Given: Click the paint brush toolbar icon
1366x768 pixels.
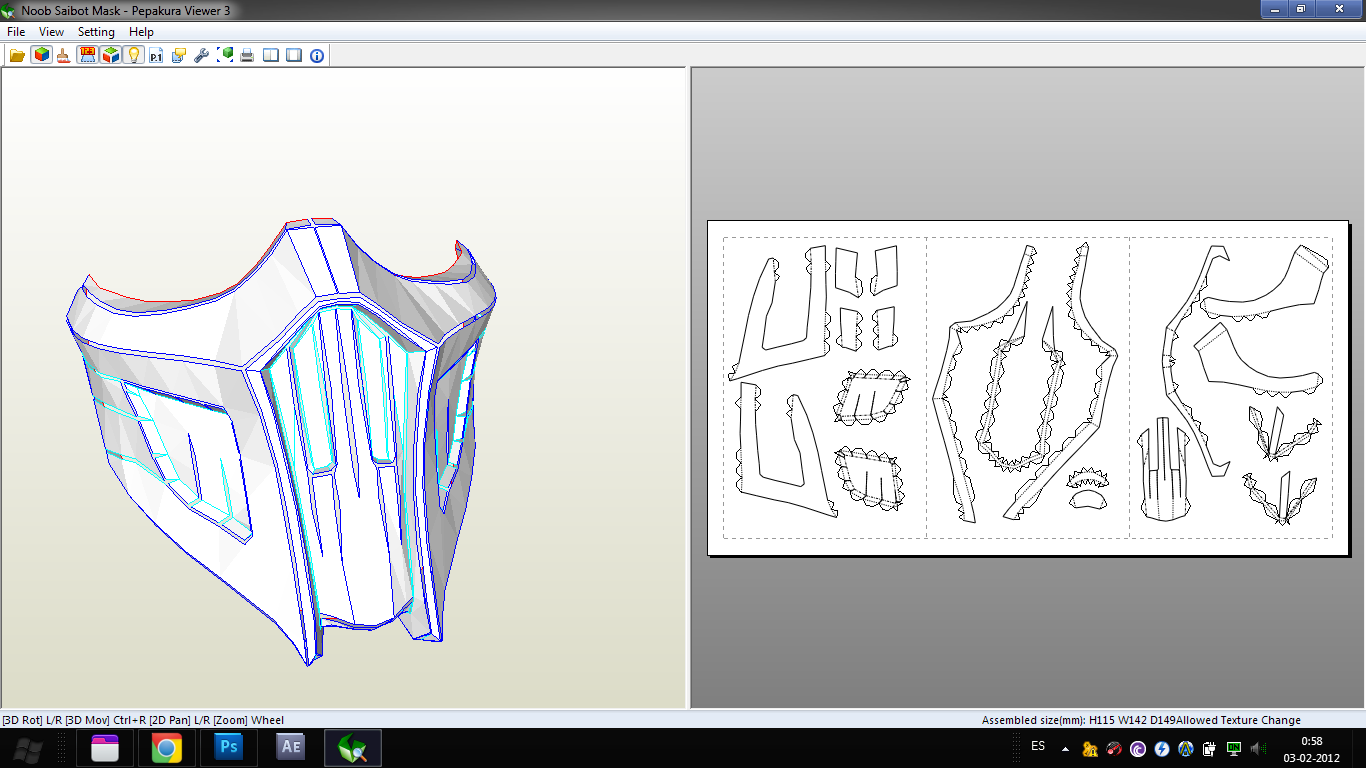Looking at the screenshot, I should 64,55.
